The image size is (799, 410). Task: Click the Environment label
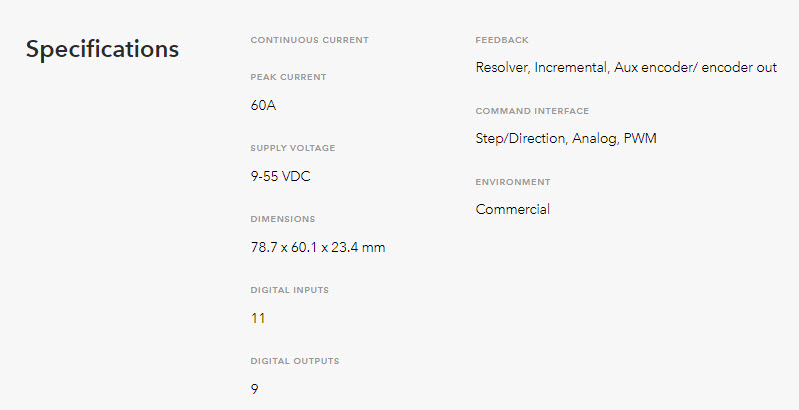[x=513, y=182]
